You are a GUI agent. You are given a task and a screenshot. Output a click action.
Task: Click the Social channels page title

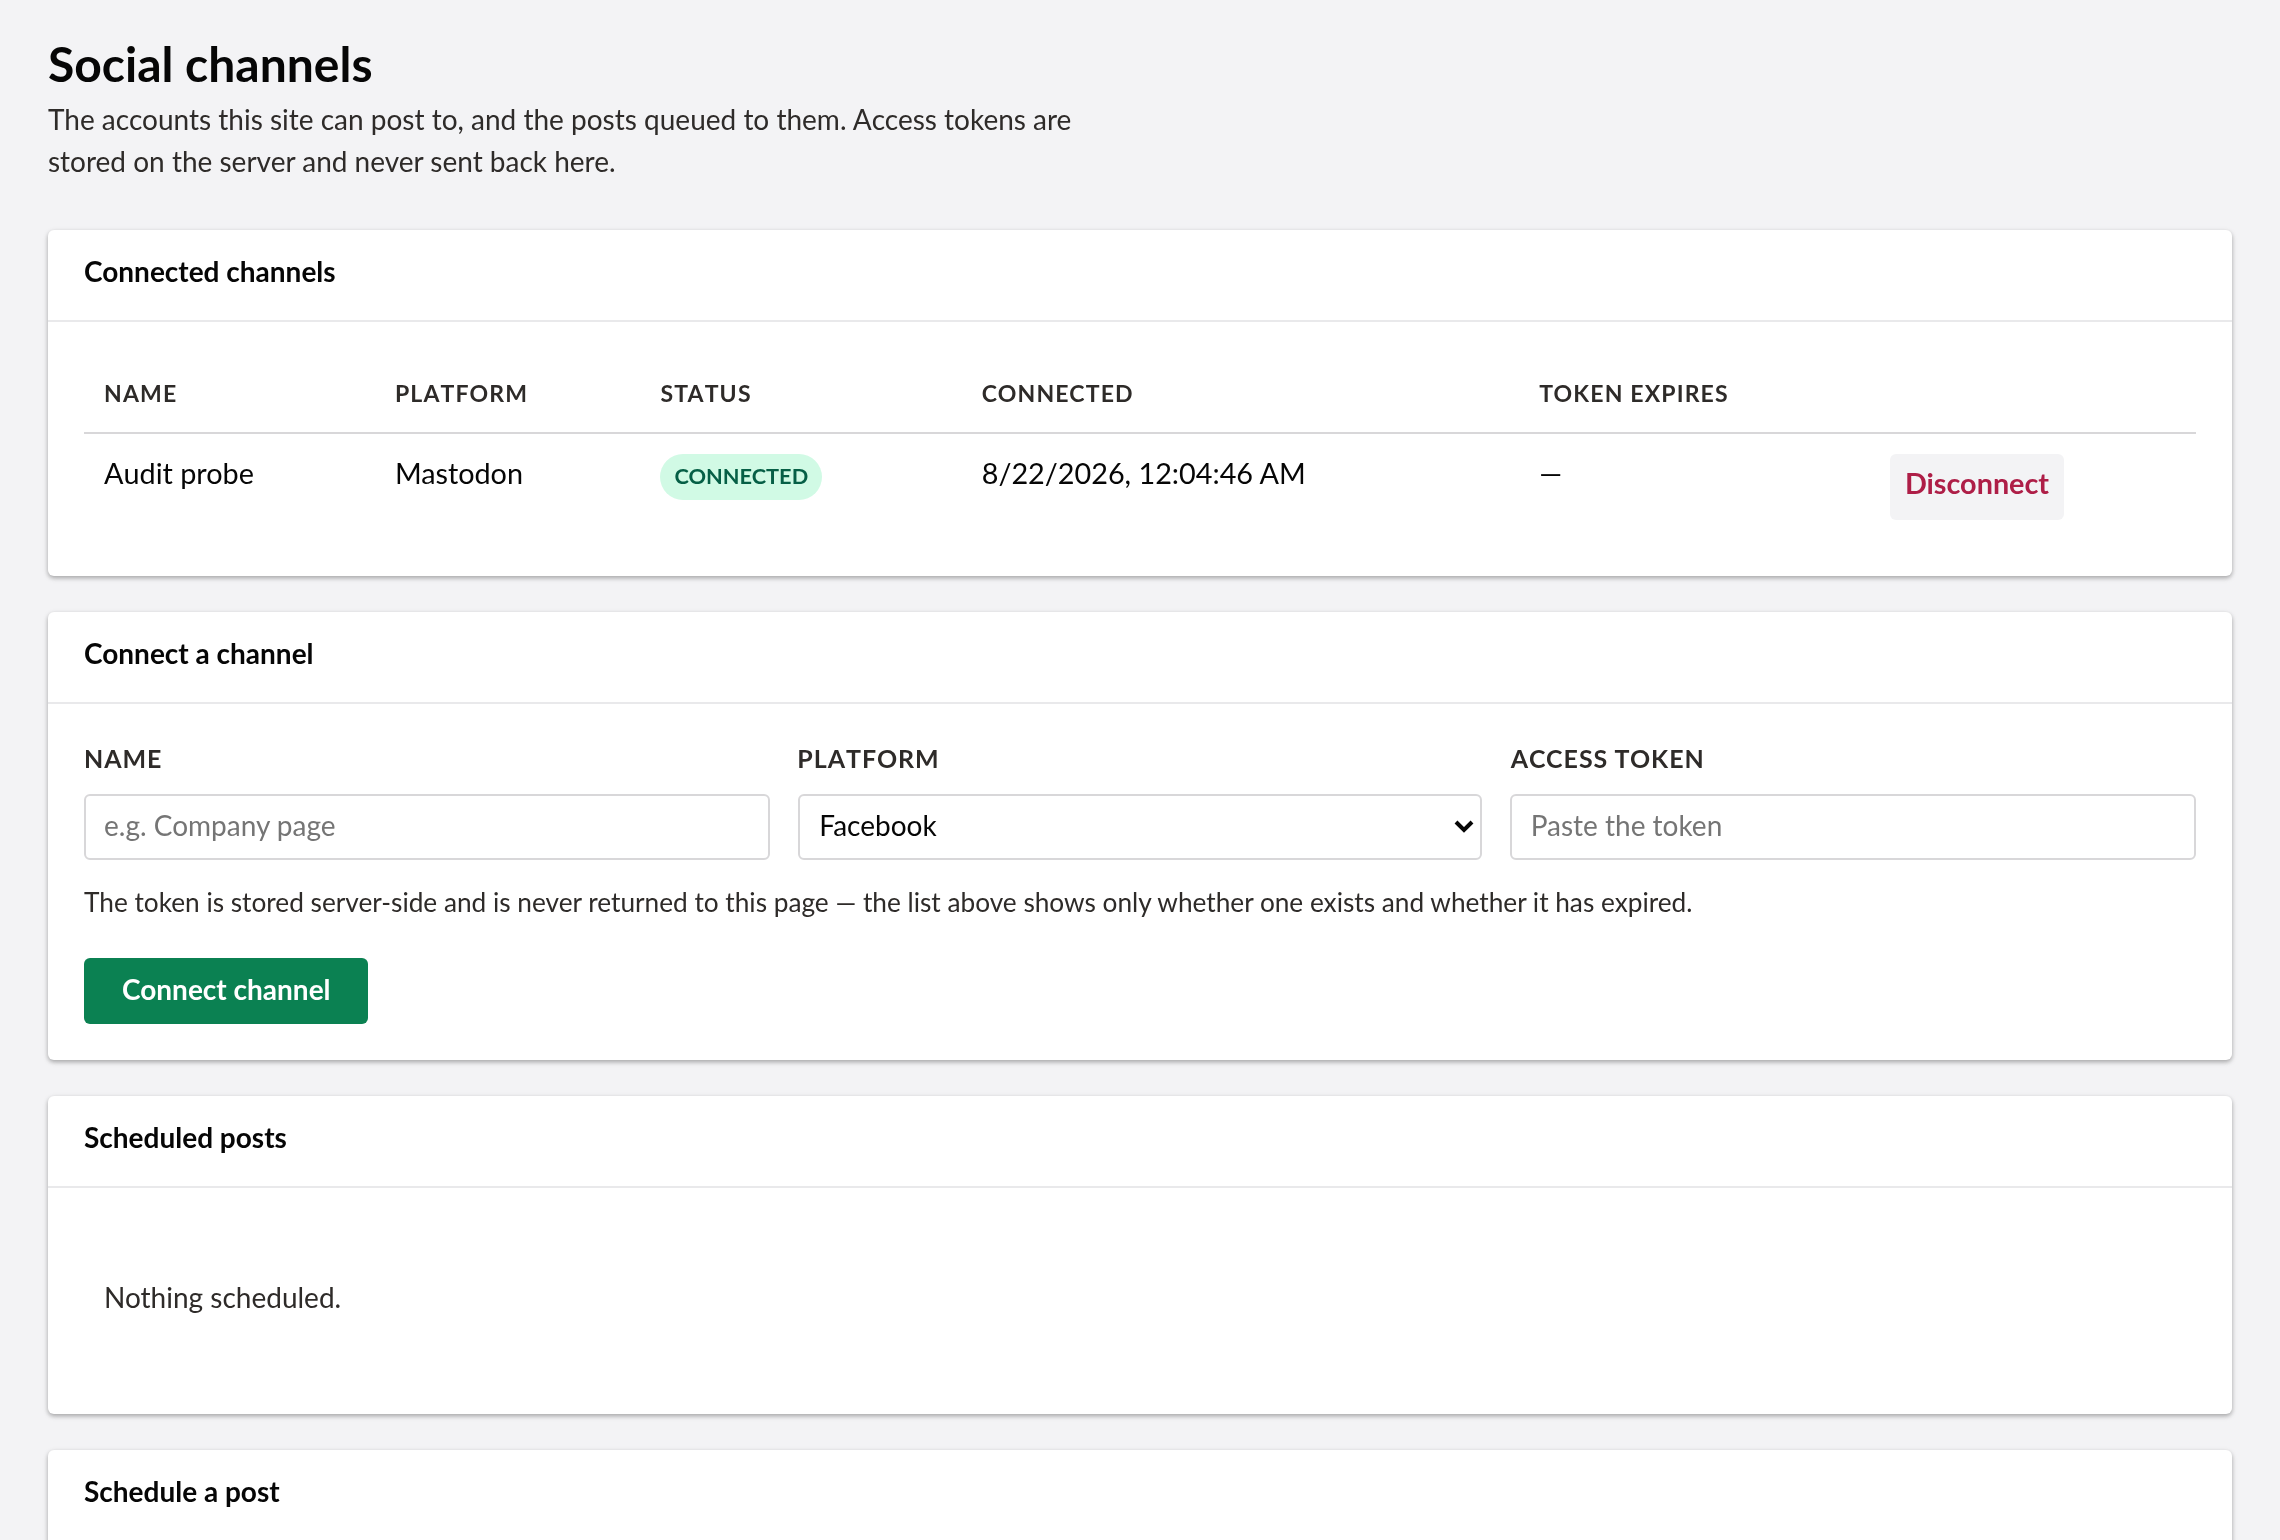pos(210,65)
